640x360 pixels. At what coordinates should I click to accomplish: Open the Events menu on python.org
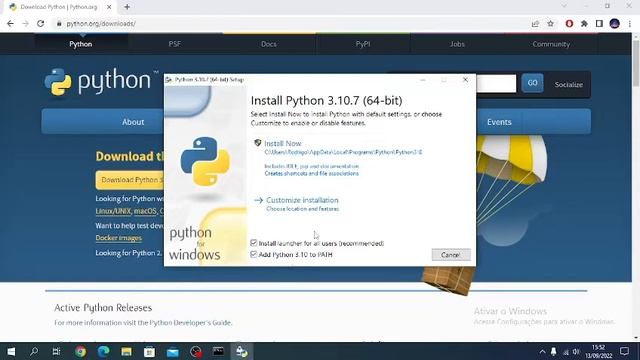pos(499,122)
